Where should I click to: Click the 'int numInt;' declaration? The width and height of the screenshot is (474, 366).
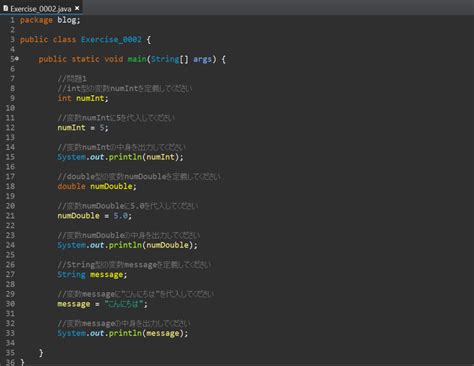point(83,98)
